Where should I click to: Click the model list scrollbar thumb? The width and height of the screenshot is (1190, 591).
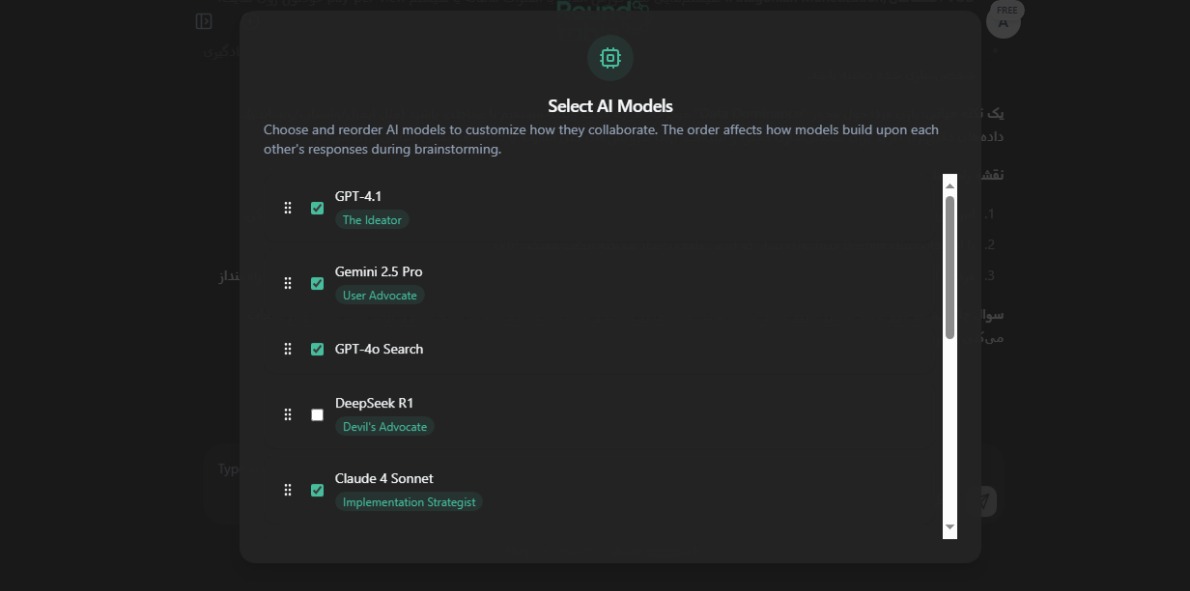point(949,267)
